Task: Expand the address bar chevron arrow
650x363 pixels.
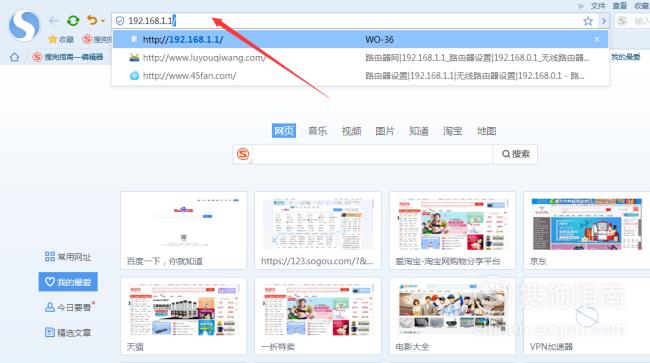Action: coord(604,21)
